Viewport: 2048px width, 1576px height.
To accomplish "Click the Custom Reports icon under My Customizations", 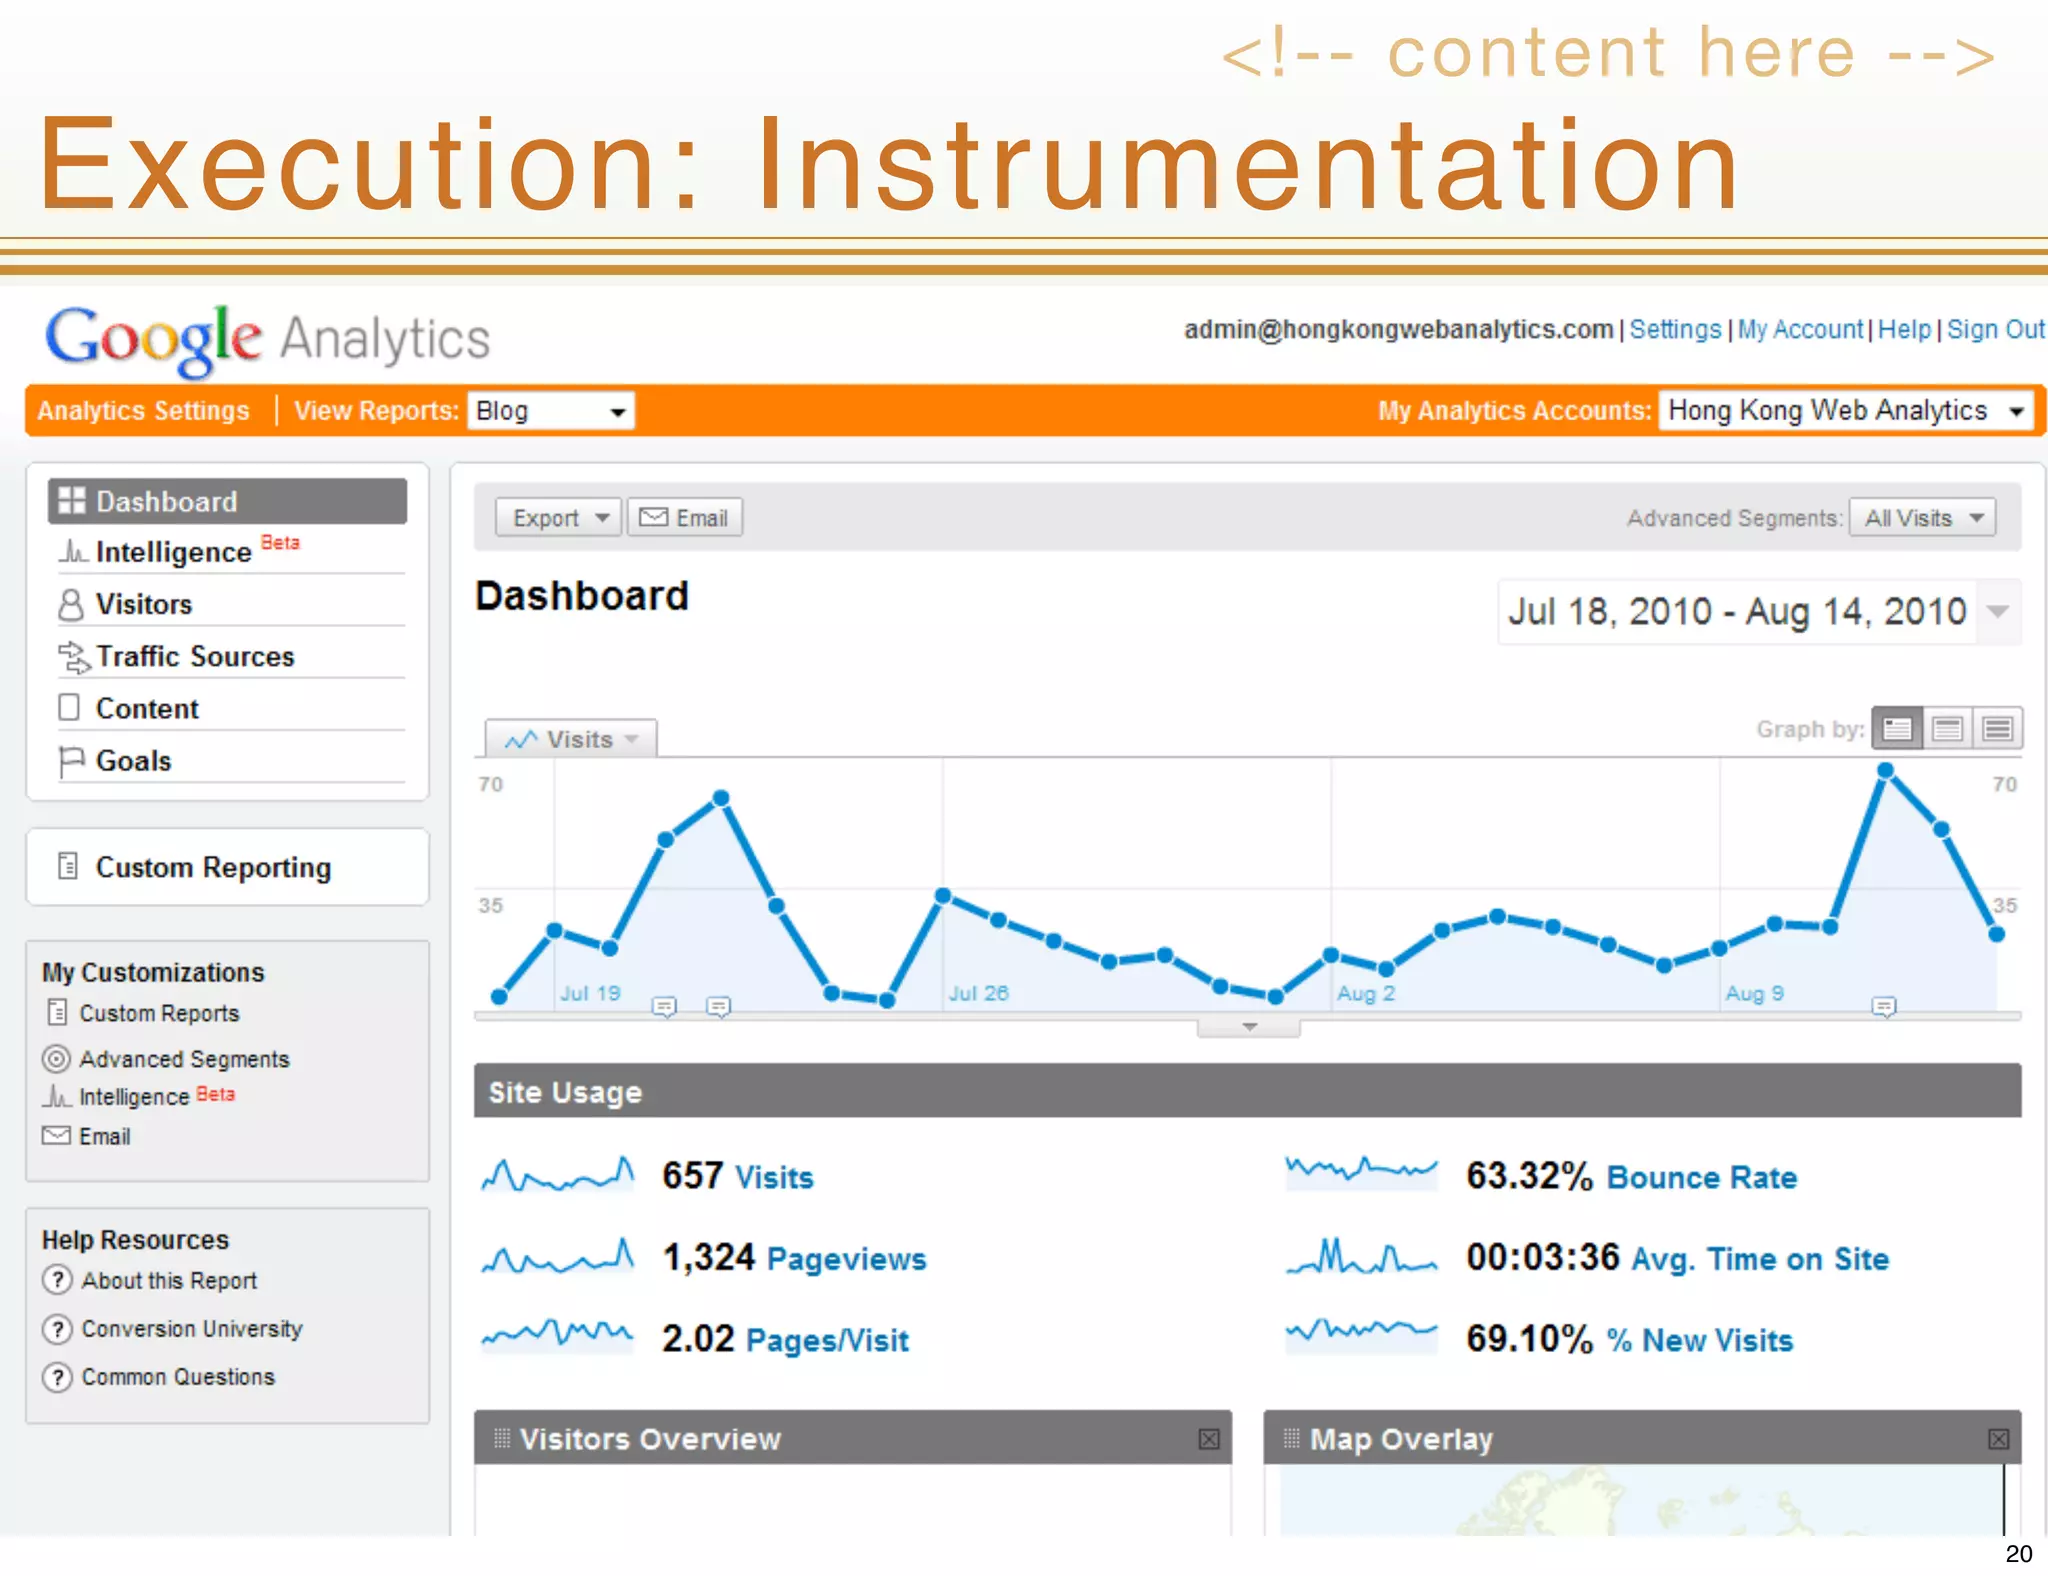I will click(x=57, y=1012).
